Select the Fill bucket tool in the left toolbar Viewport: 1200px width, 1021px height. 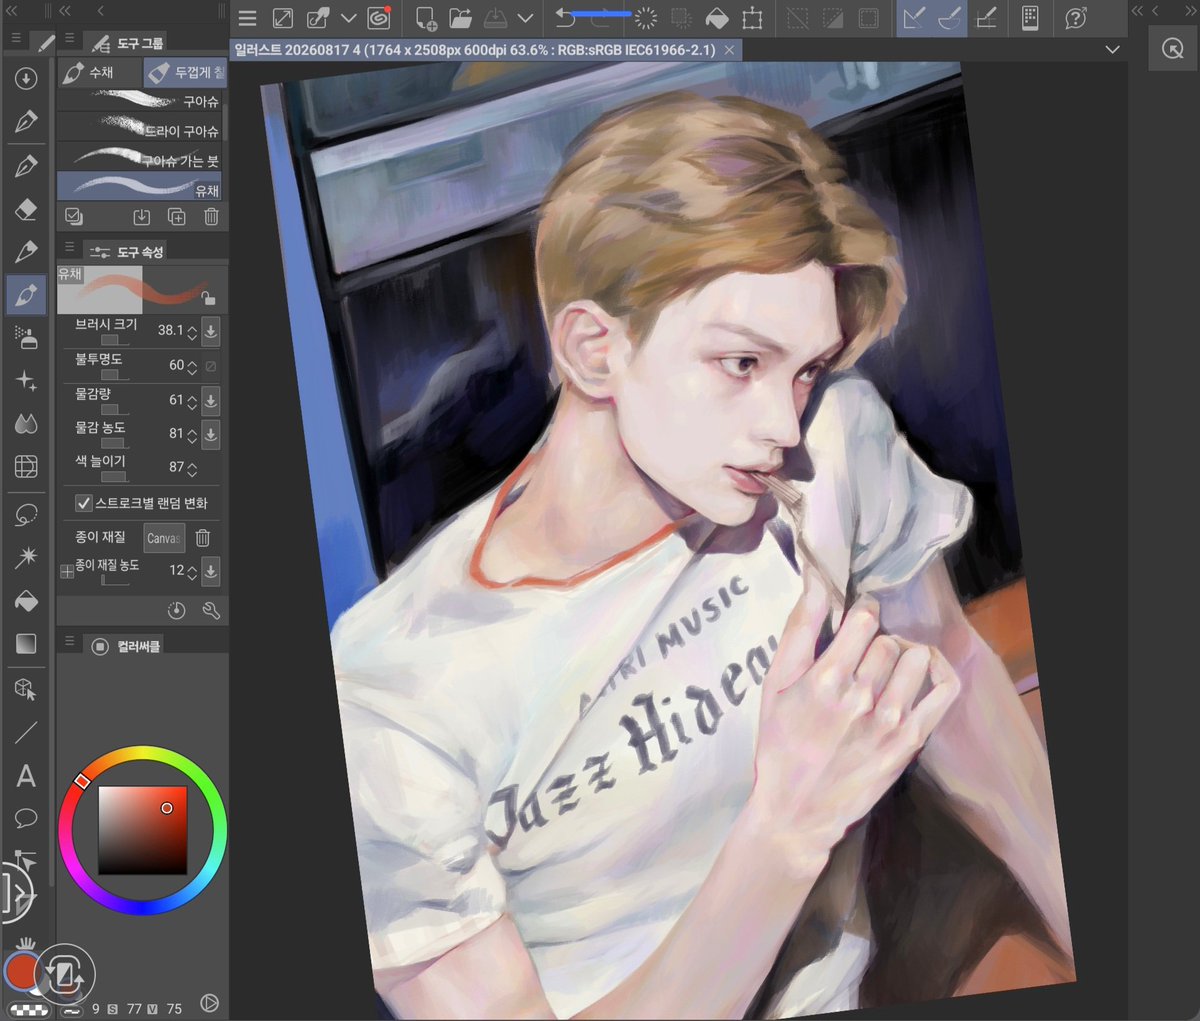tap(26, 600)
